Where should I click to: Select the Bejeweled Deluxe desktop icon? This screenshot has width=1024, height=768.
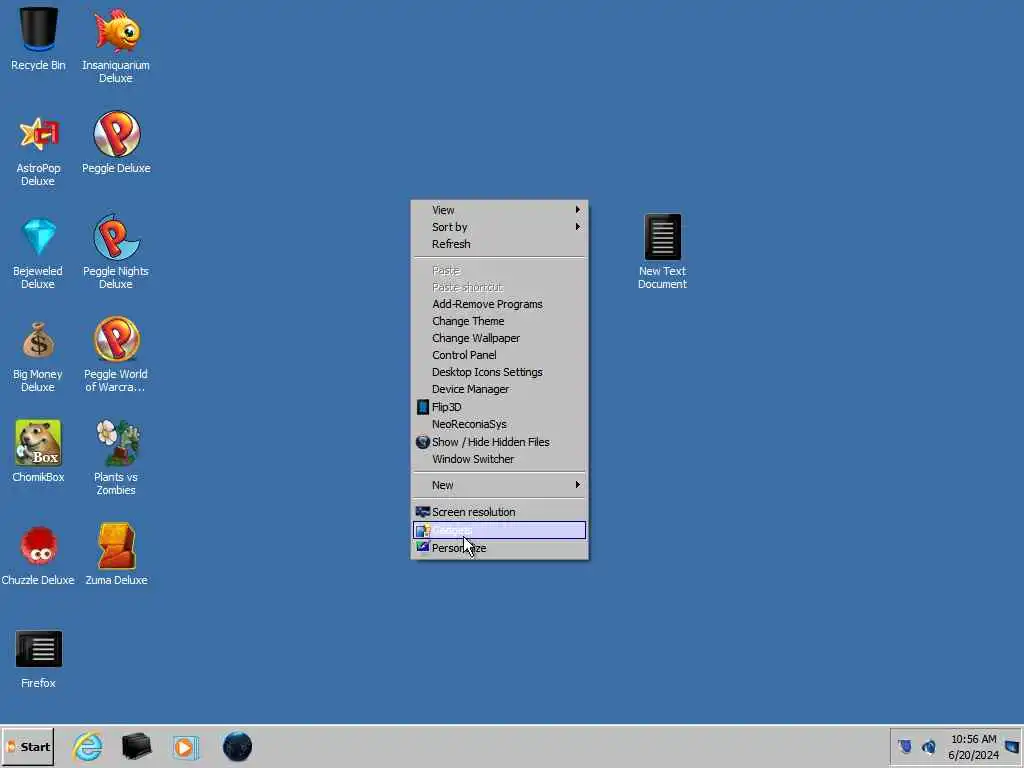pos(38,253)
